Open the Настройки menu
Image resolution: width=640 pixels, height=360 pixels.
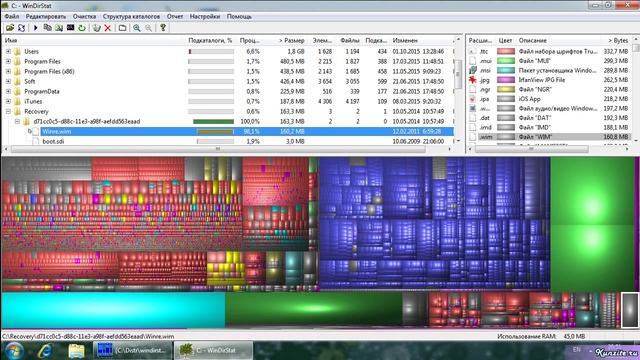(205, 16)
